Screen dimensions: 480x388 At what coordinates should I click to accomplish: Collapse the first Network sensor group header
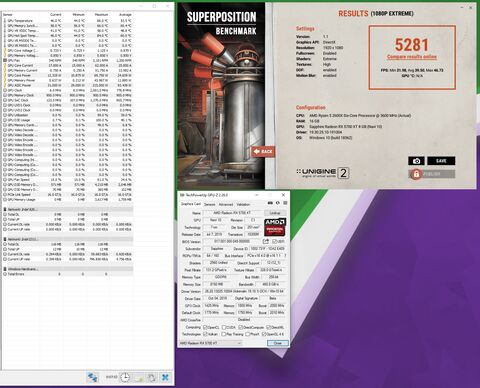click(68, 209)
